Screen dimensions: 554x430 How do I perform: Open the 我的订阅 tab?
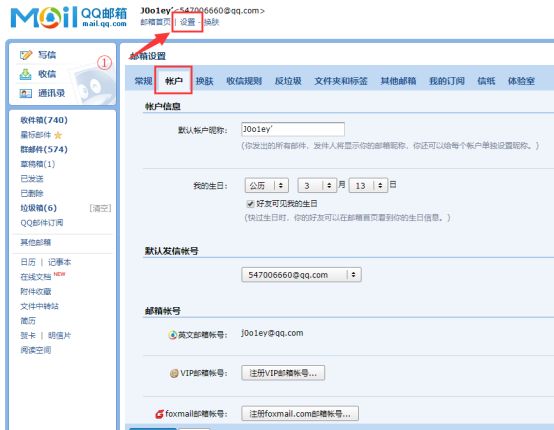447,81
